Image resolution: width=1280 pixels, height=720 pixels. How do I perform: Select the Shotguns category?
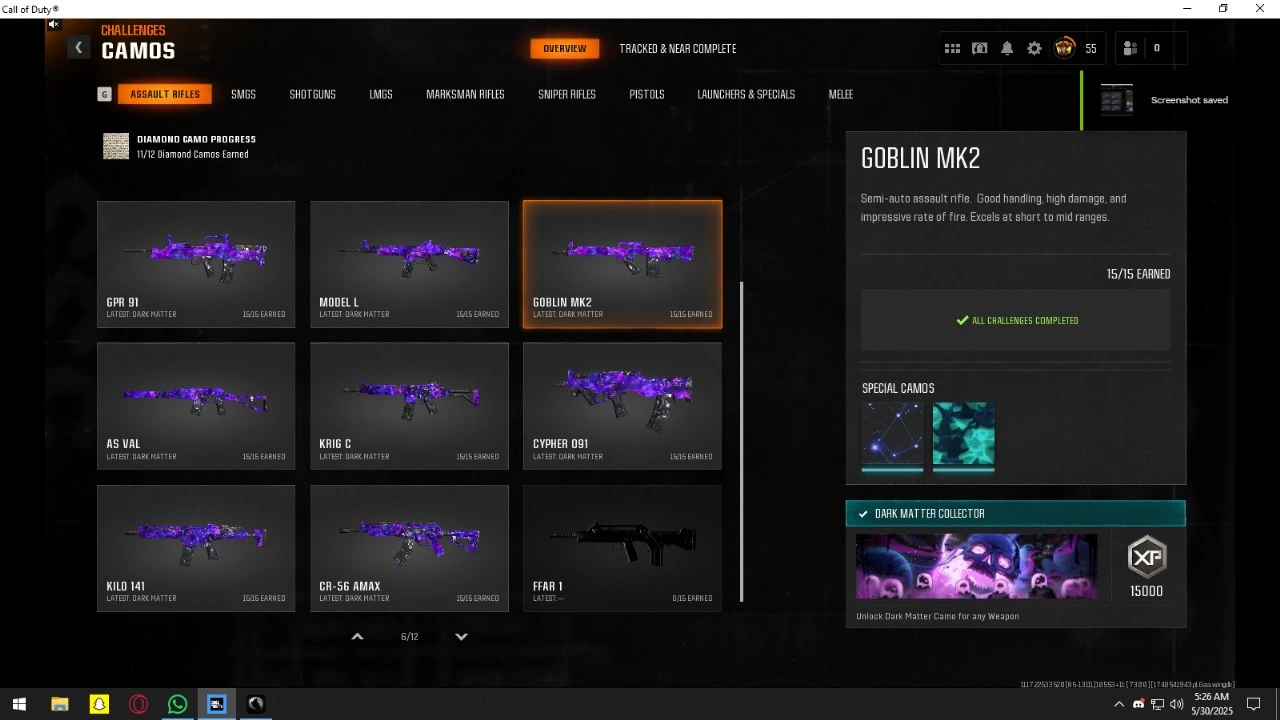(312, 94)
